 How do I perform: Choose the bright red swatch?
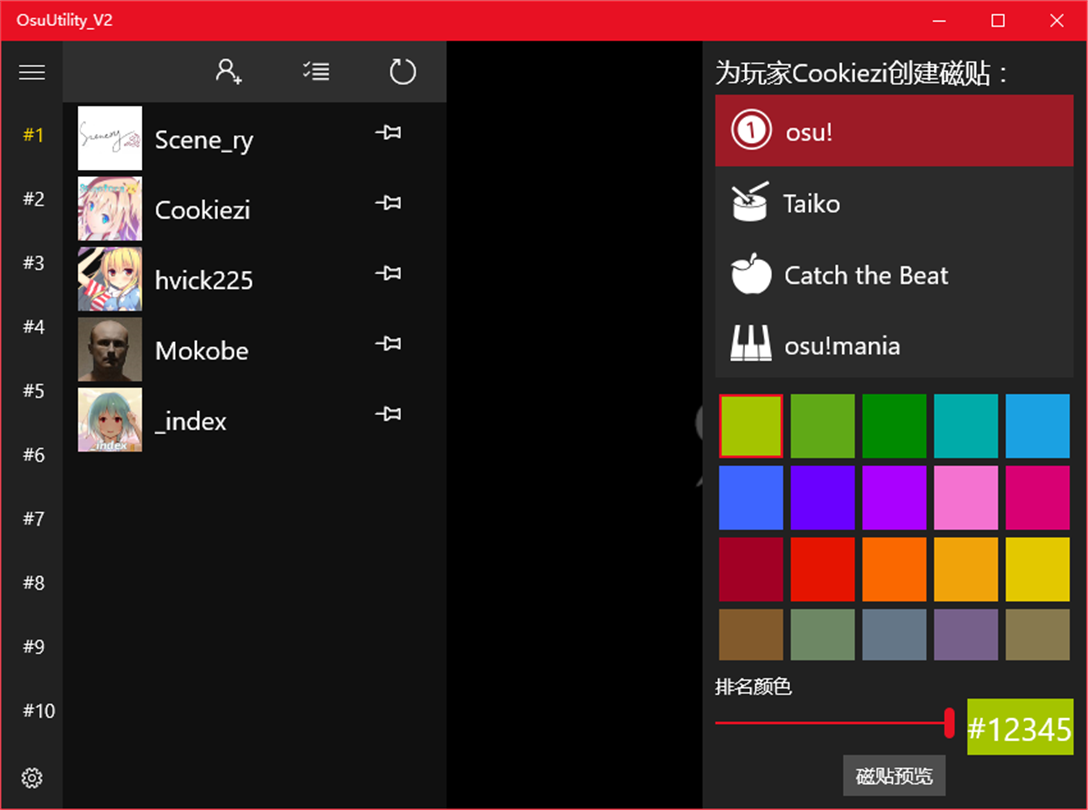coord(822,569)
